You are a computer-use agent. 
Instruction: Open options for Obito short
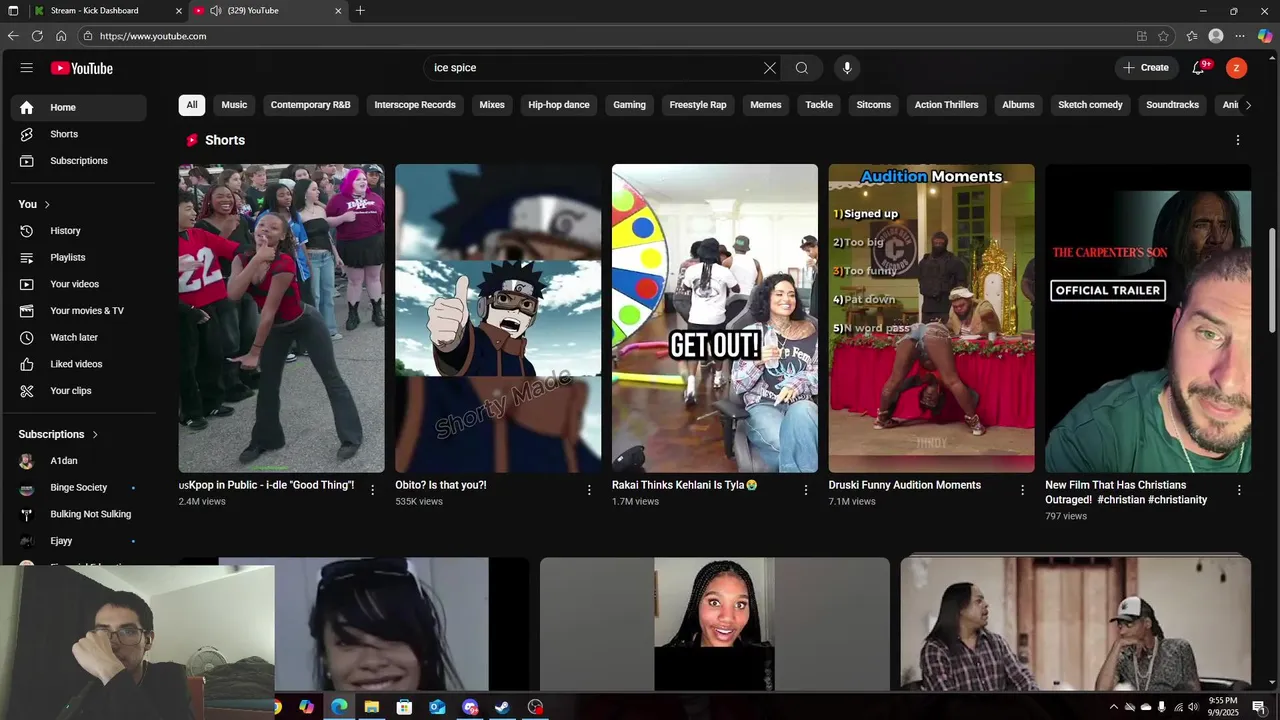coord(589,490)
